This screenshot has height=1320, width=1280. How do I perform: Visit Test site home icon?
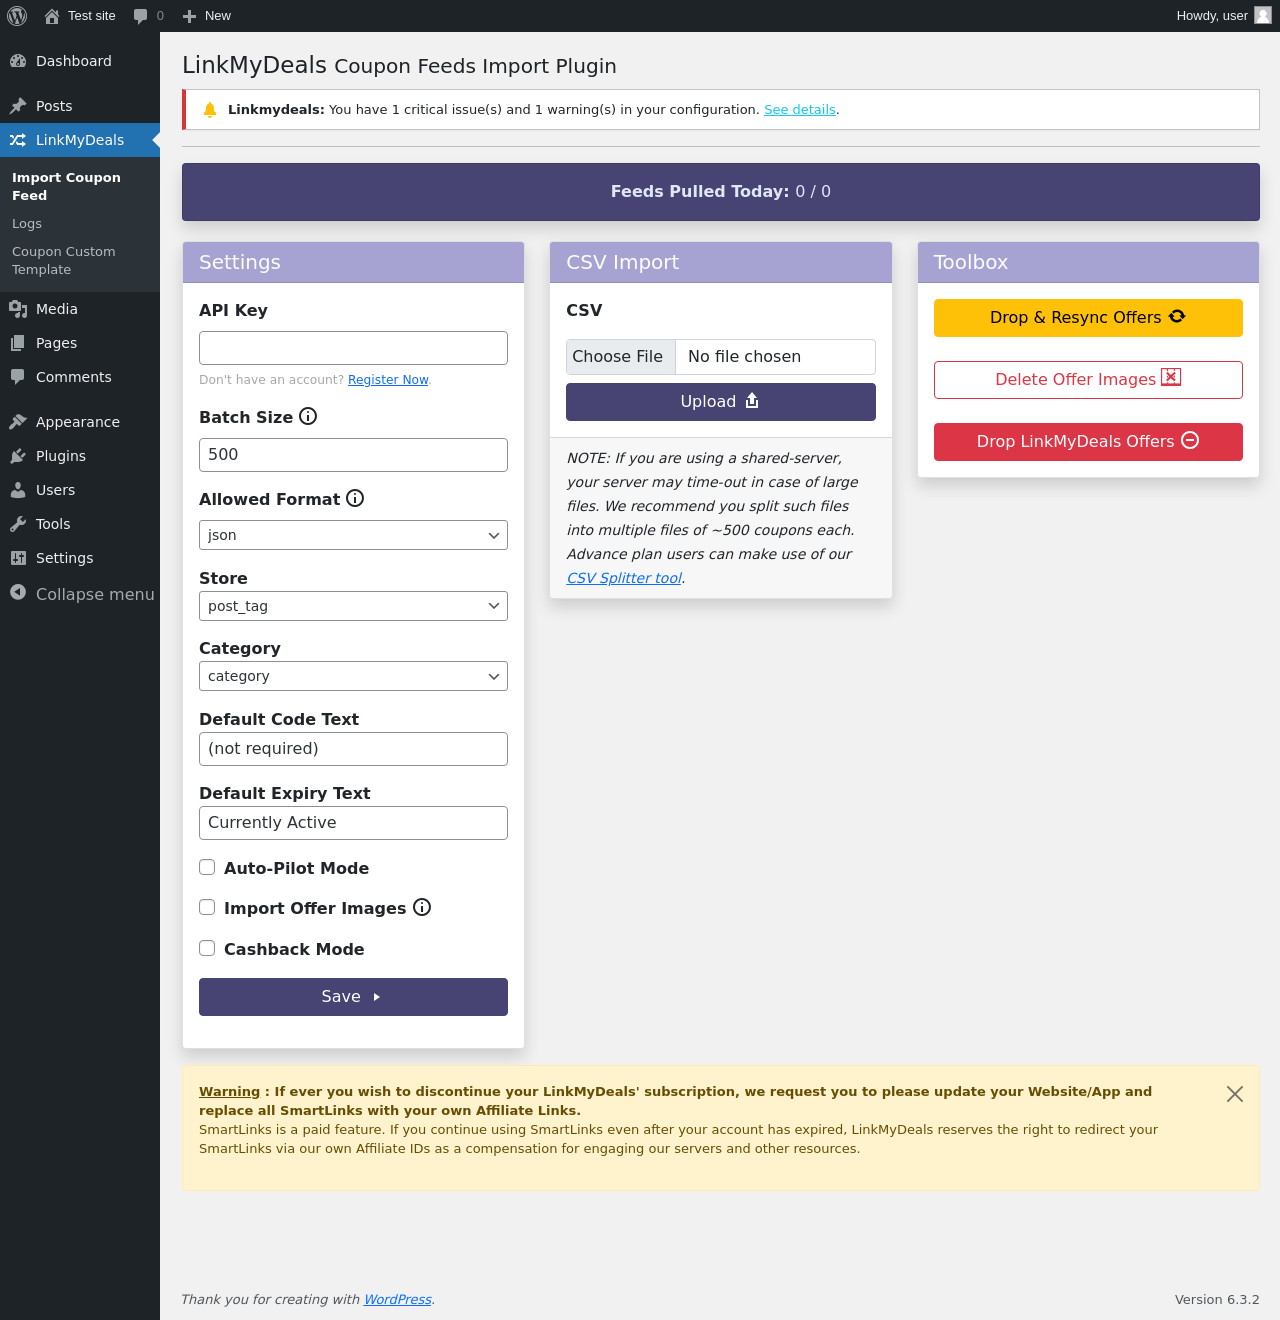pos(52,16)
